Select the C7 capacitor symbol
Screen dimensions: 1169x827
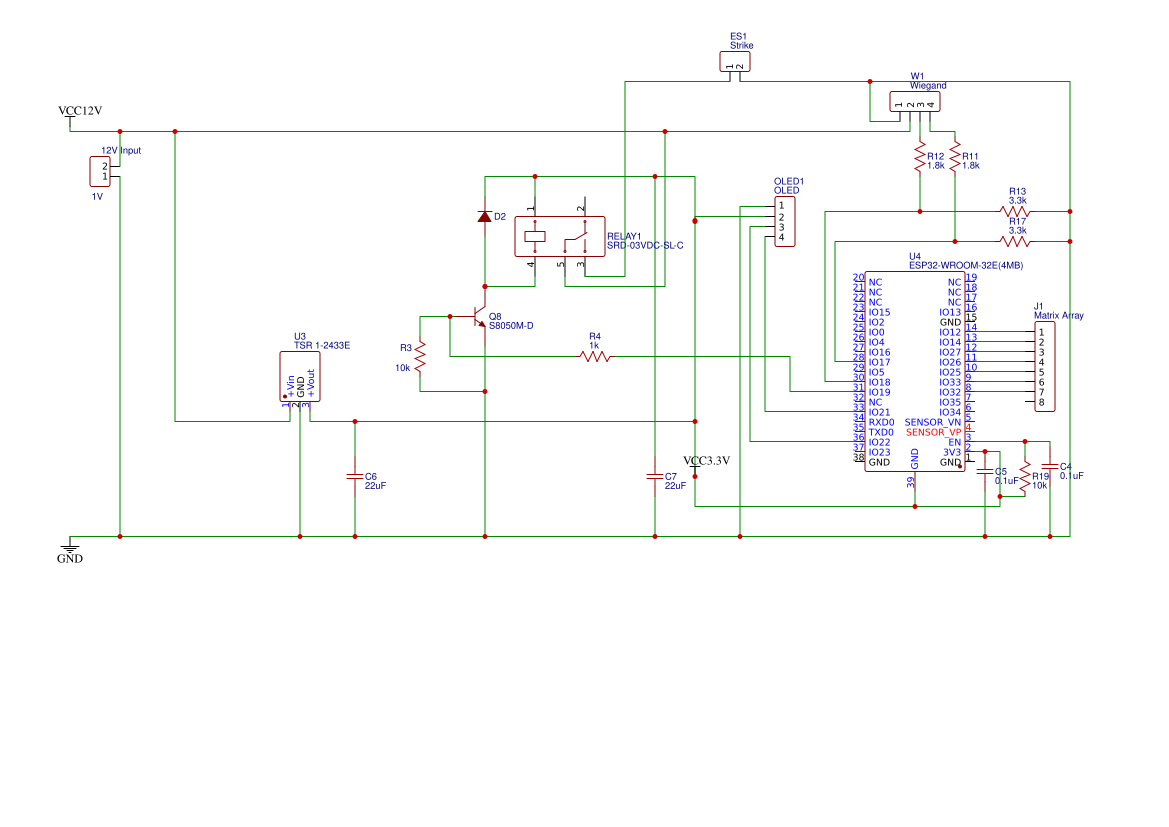(x=655, y=476)
